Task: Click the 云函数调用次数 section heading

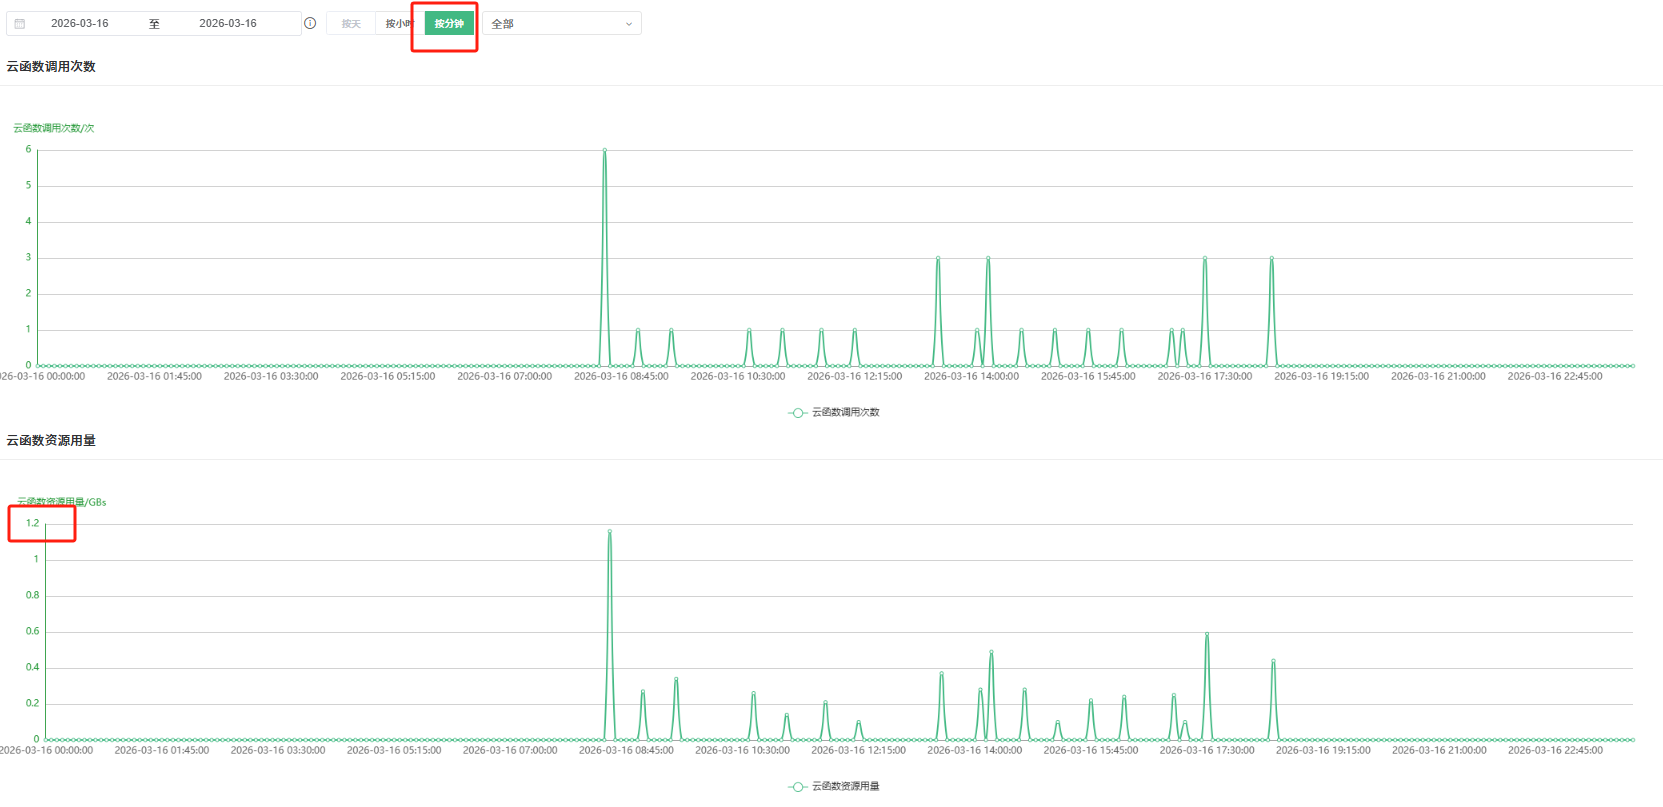Action: pos(51,66)
